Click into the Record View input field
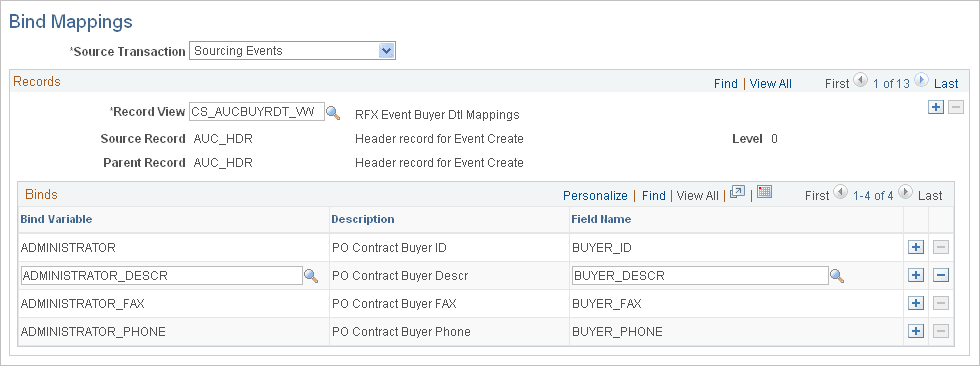The image size is (980, 366). pos(257,112)
